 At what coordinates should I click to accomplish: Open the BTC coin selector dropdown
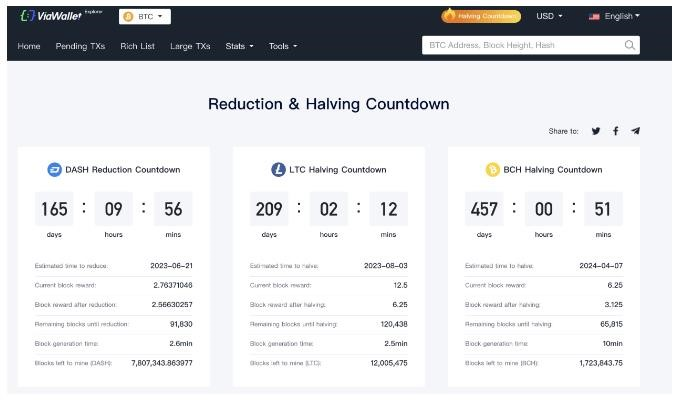point(145,16)
